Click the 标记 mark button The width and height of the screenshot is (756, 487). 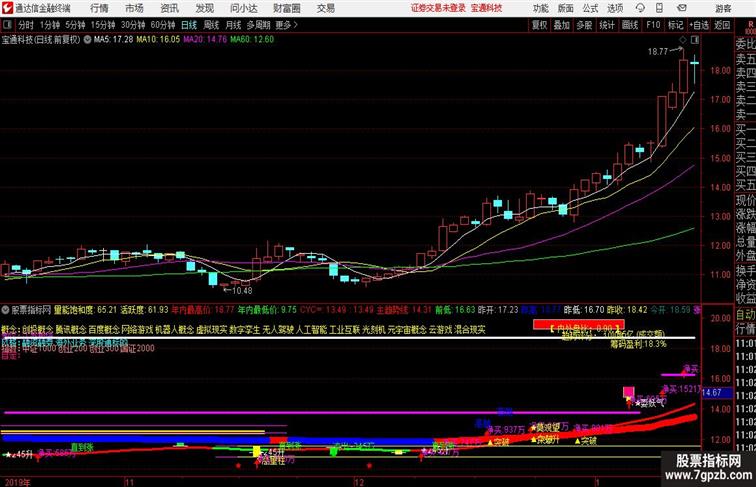pos(675,25)
